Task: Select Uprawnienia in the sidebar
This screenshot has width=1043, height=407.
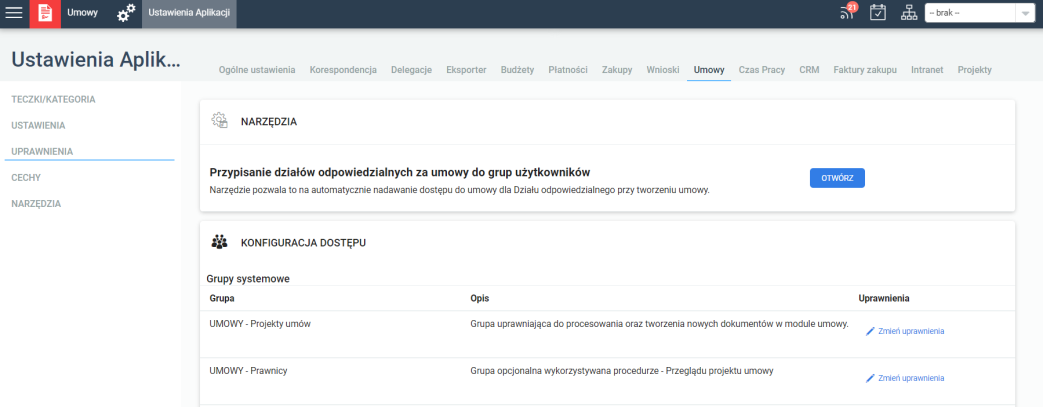Action: [x=42, y=152]
